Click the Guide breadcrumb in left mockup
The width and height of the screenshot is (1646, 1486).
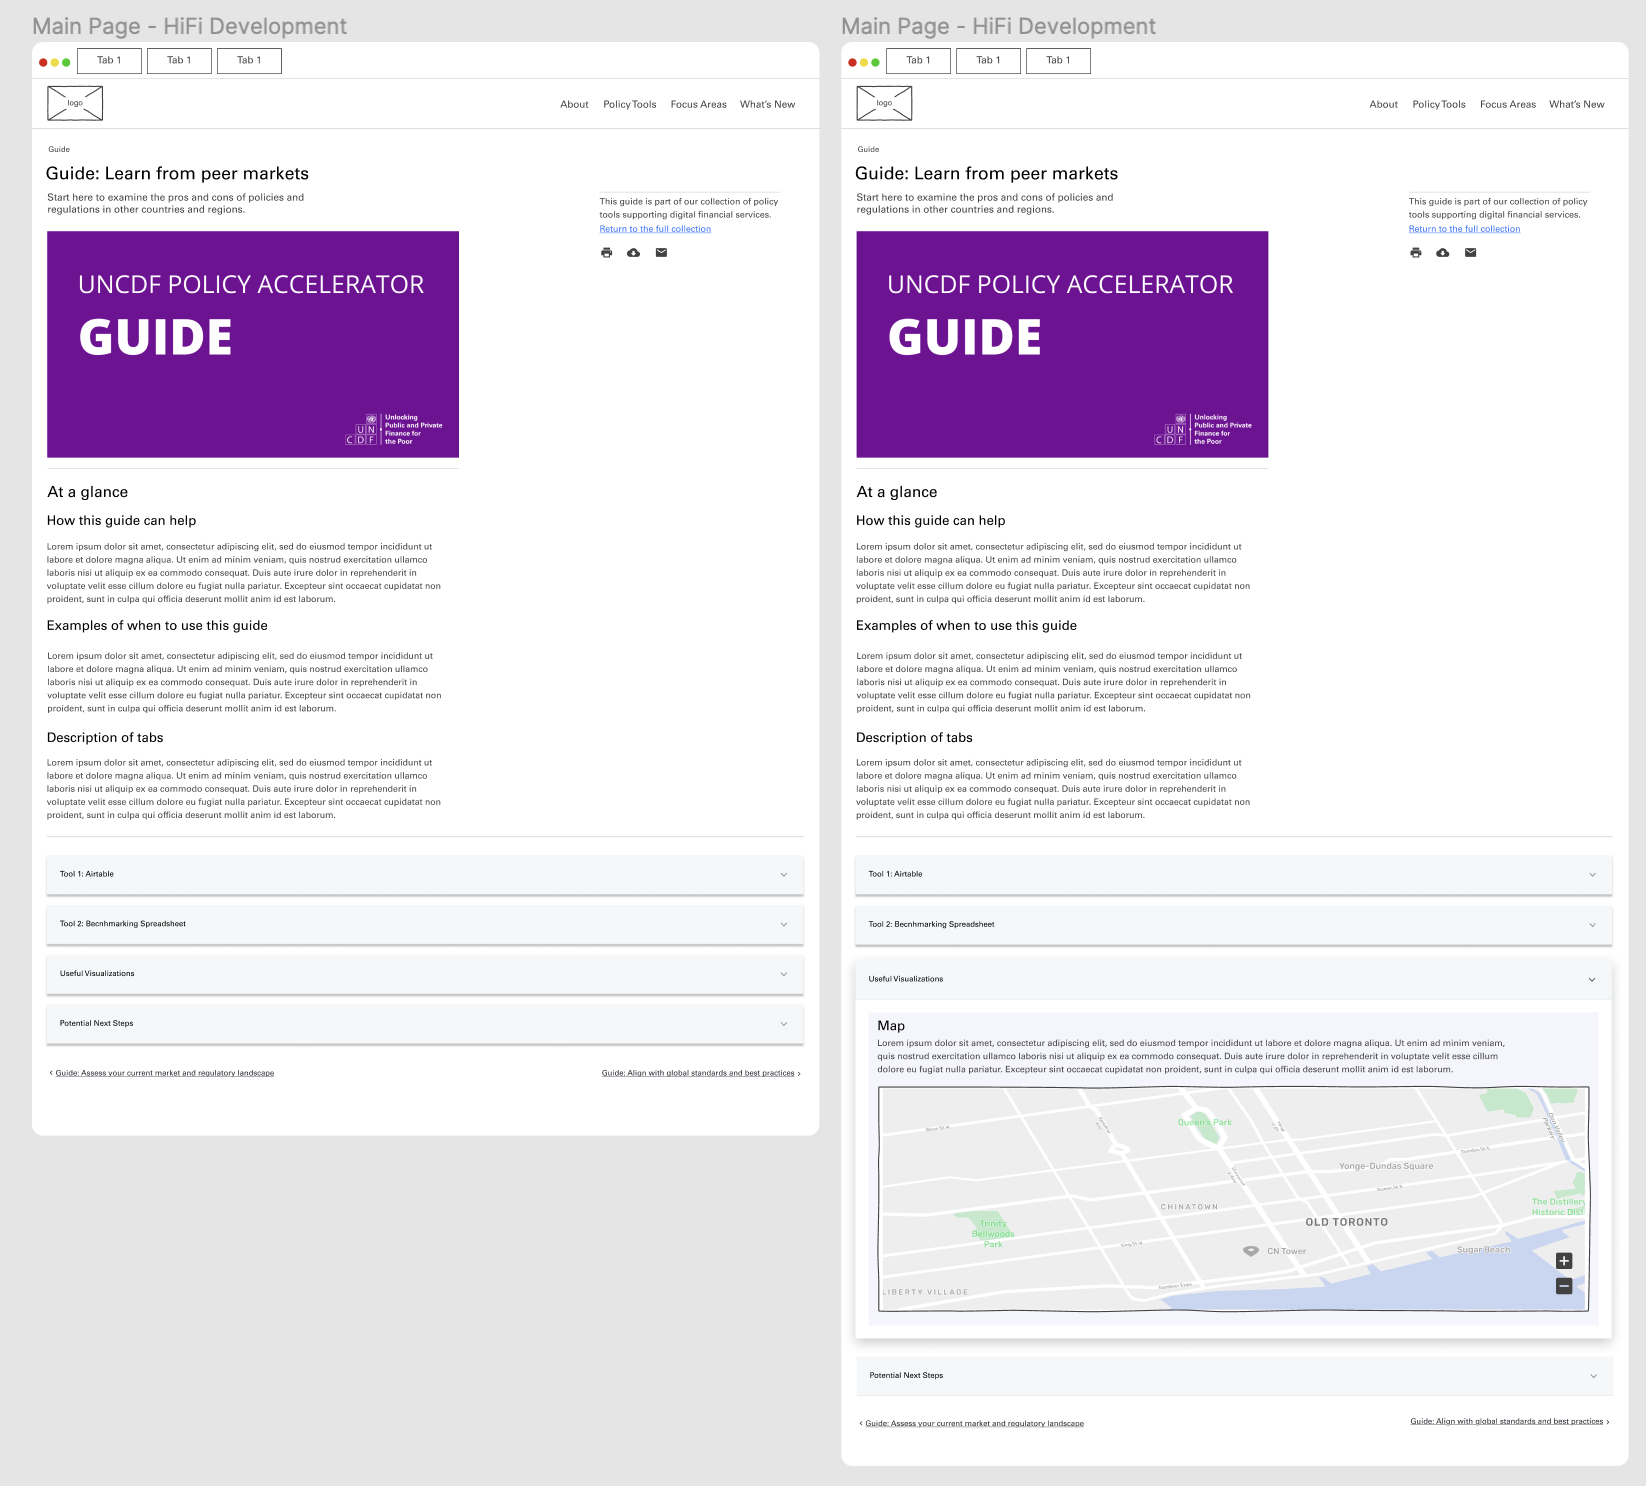(x=59, y=149)
